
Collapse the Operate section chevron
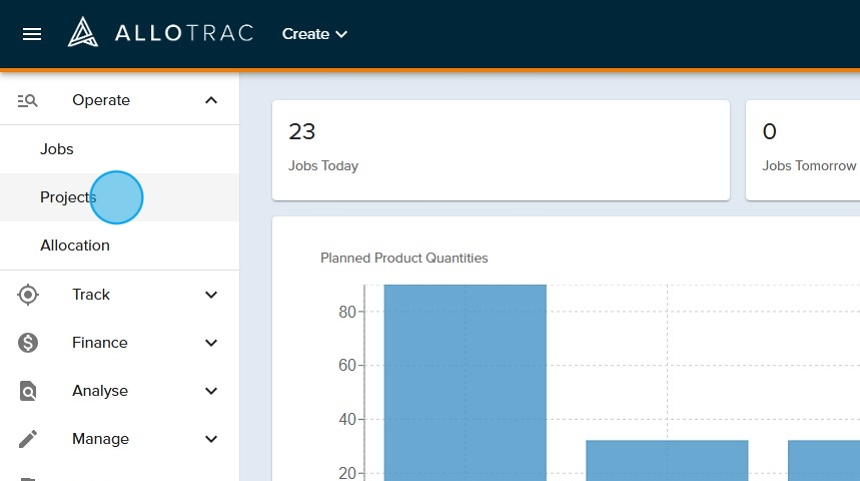click(211, 100)
